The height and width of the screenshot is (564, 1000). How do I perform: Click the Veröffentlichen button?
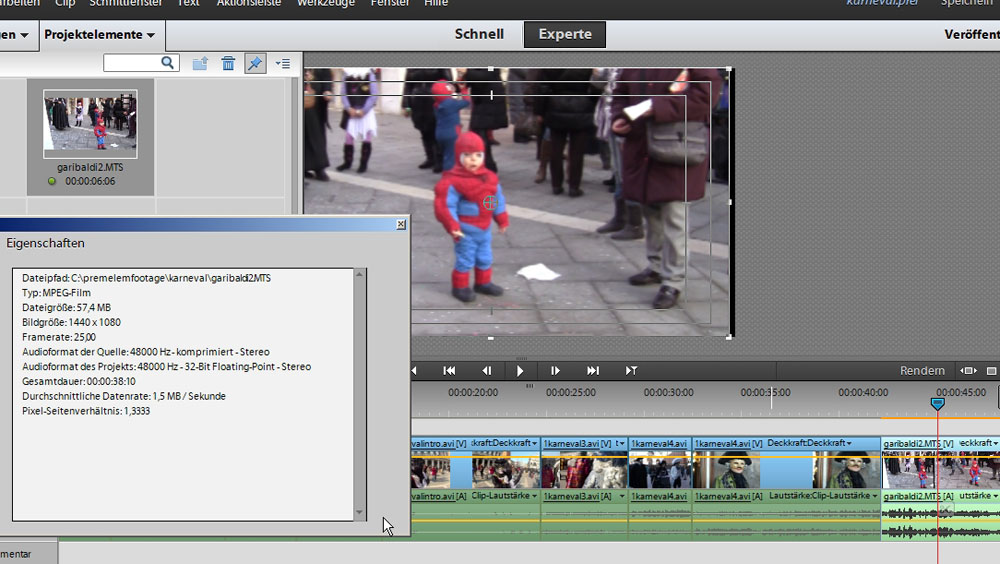pos(972,34)
